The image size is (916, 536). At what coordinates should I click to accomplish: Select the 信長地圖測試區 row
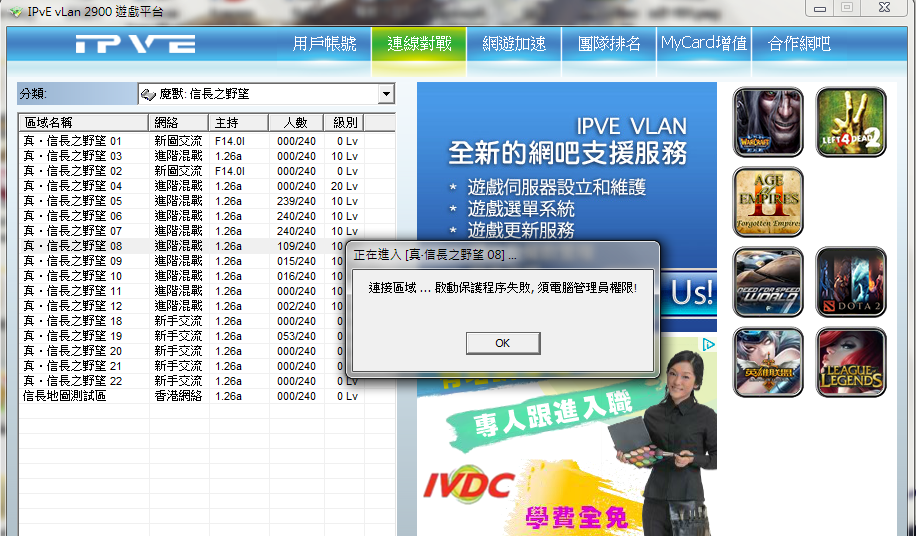point(207,396)
